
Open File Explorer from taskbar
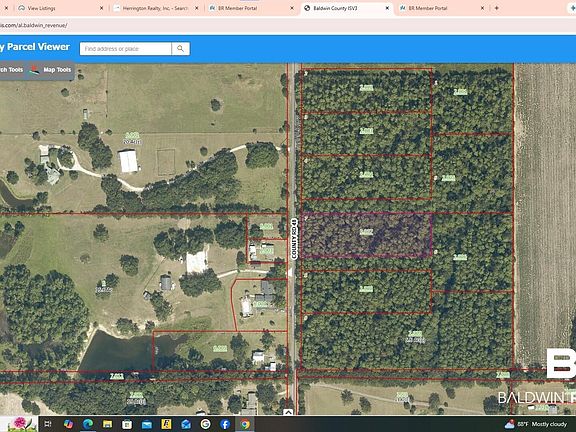pos(107,424)
